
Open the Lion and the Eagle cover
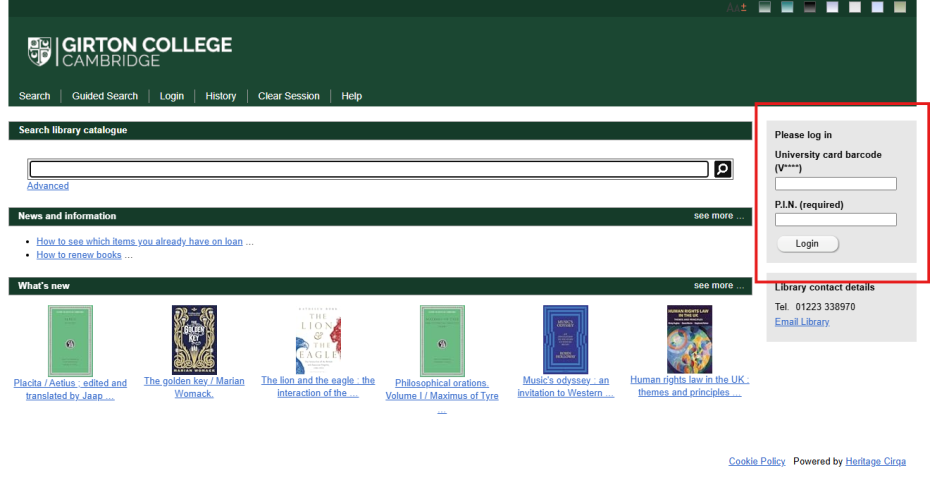click(x=318, y=340)
